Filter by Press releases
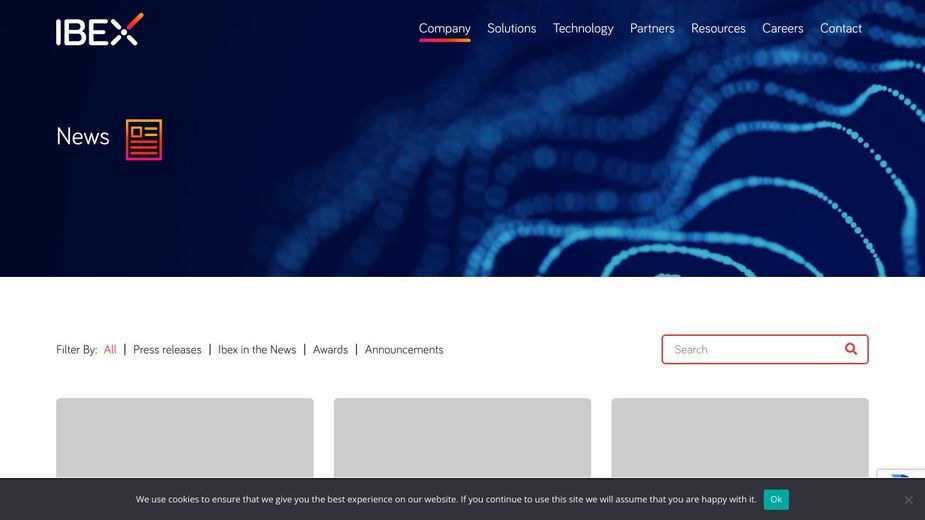The height and width of the screenshot is (520, 925). [167, 349]
